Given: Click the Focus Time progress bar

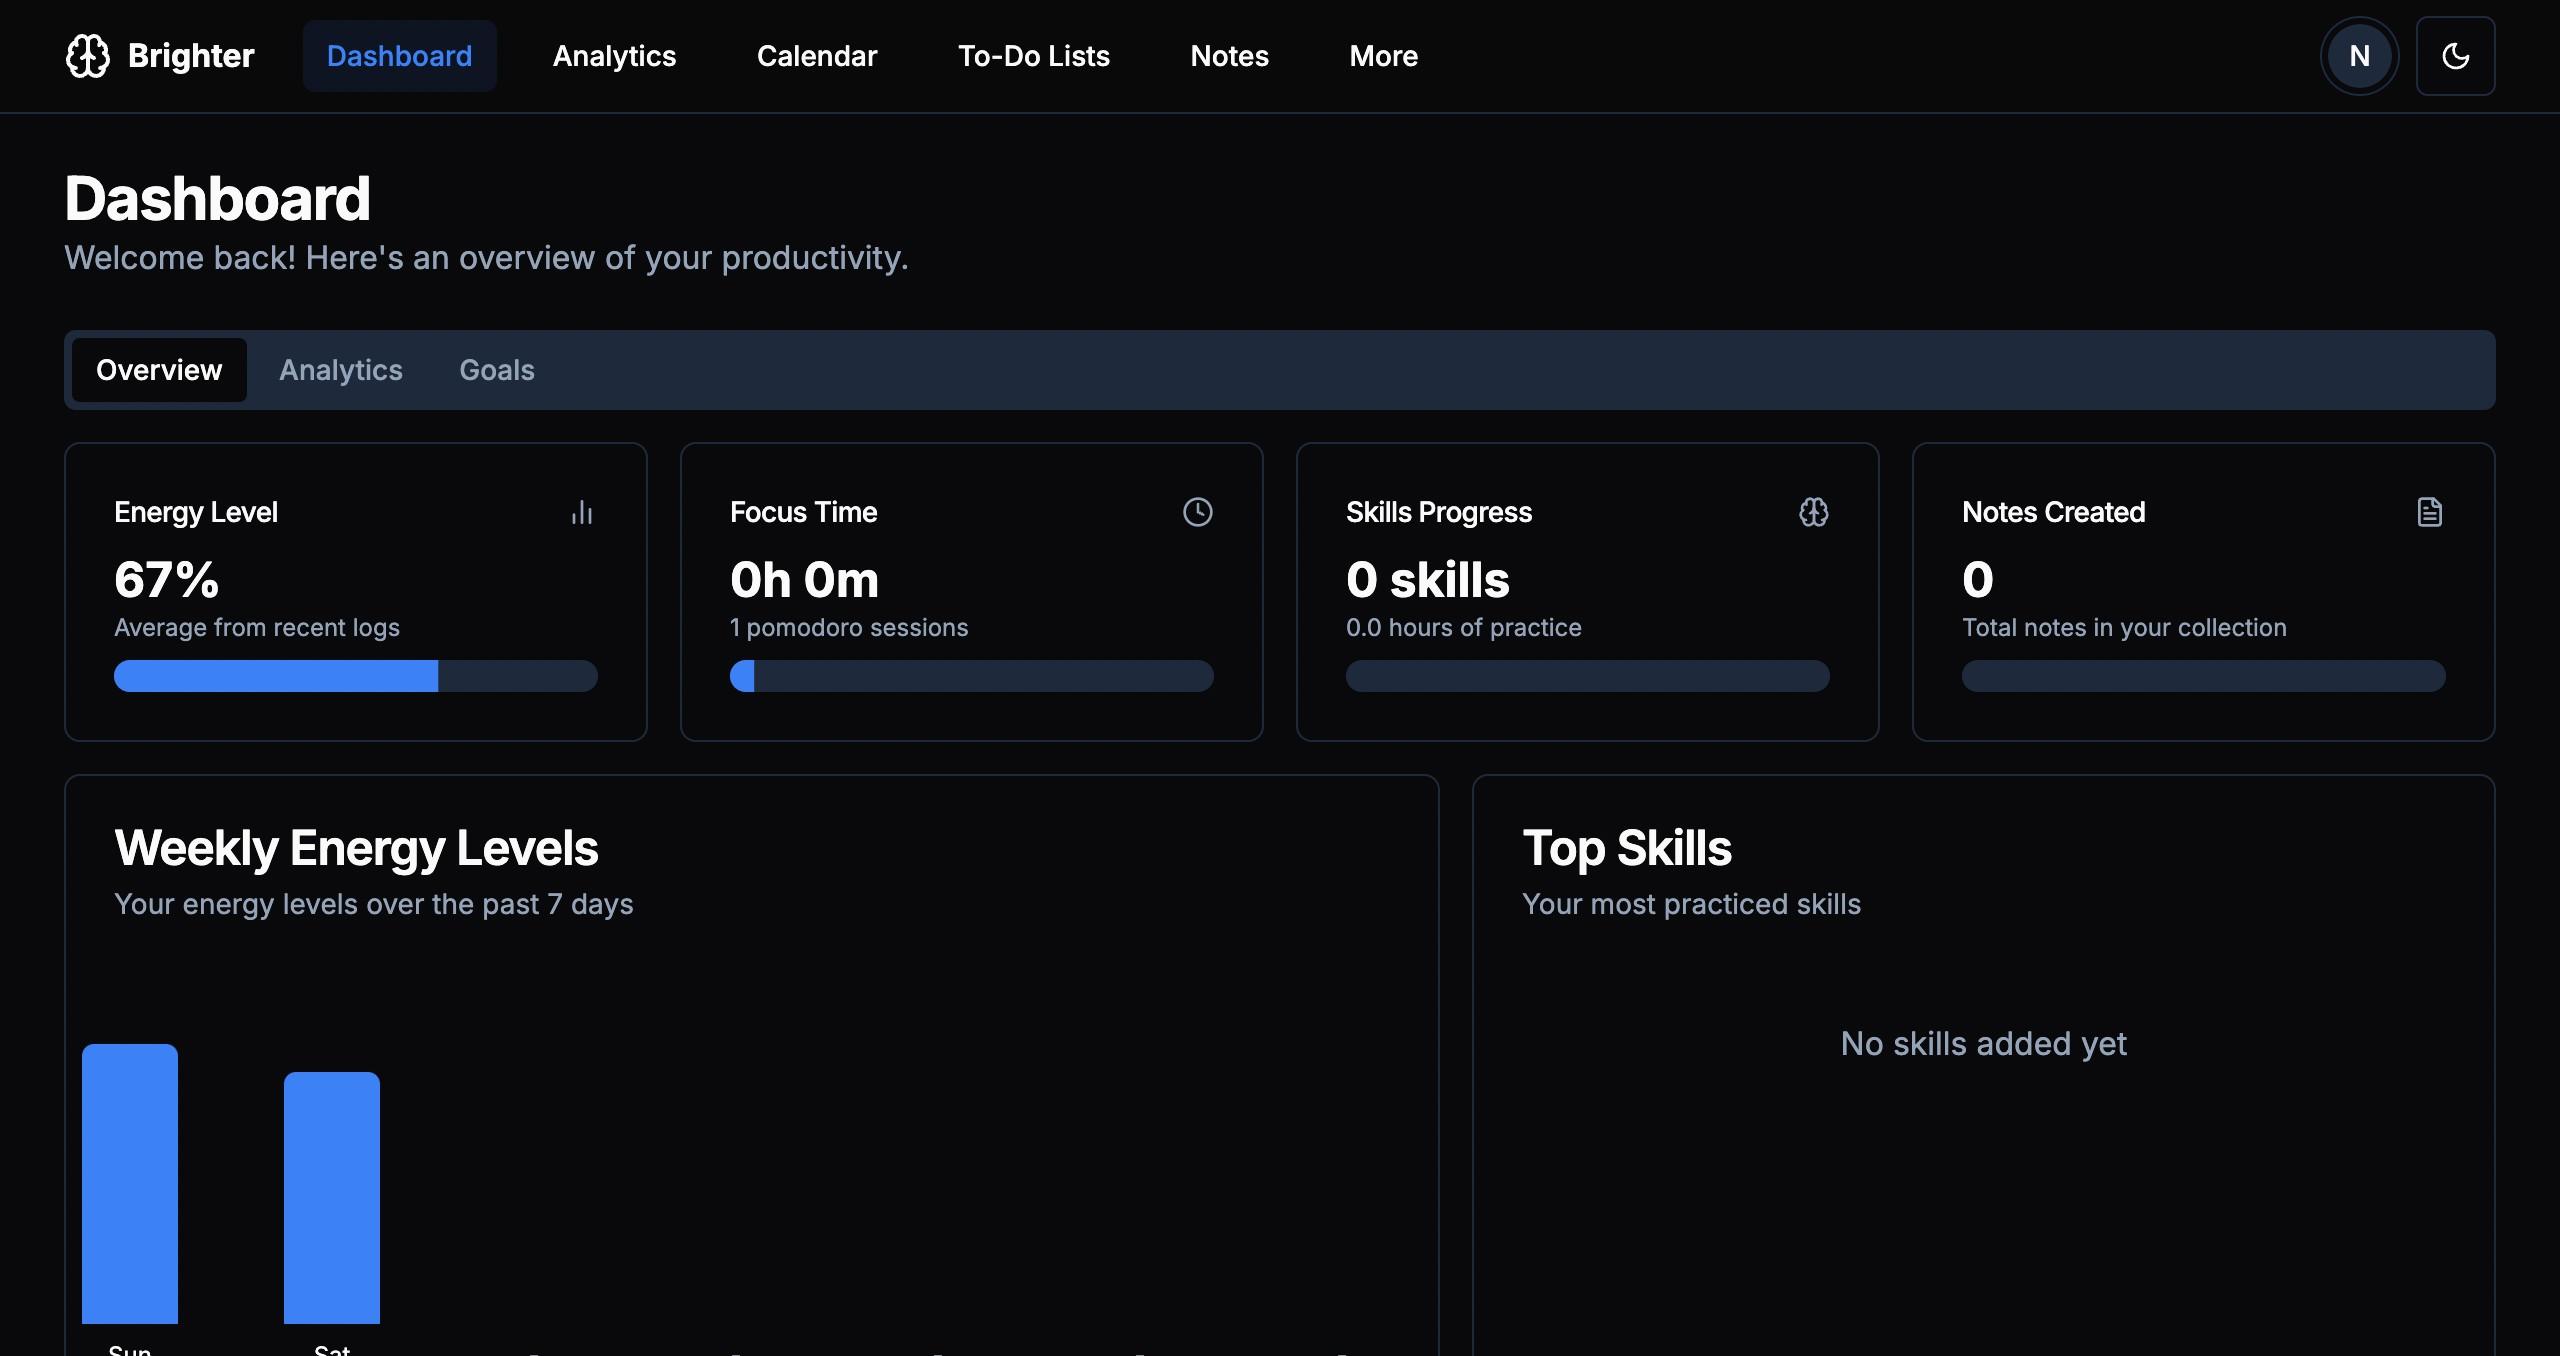Looking at the screenshot, I should pyautogui.click(x=972, y=676).
